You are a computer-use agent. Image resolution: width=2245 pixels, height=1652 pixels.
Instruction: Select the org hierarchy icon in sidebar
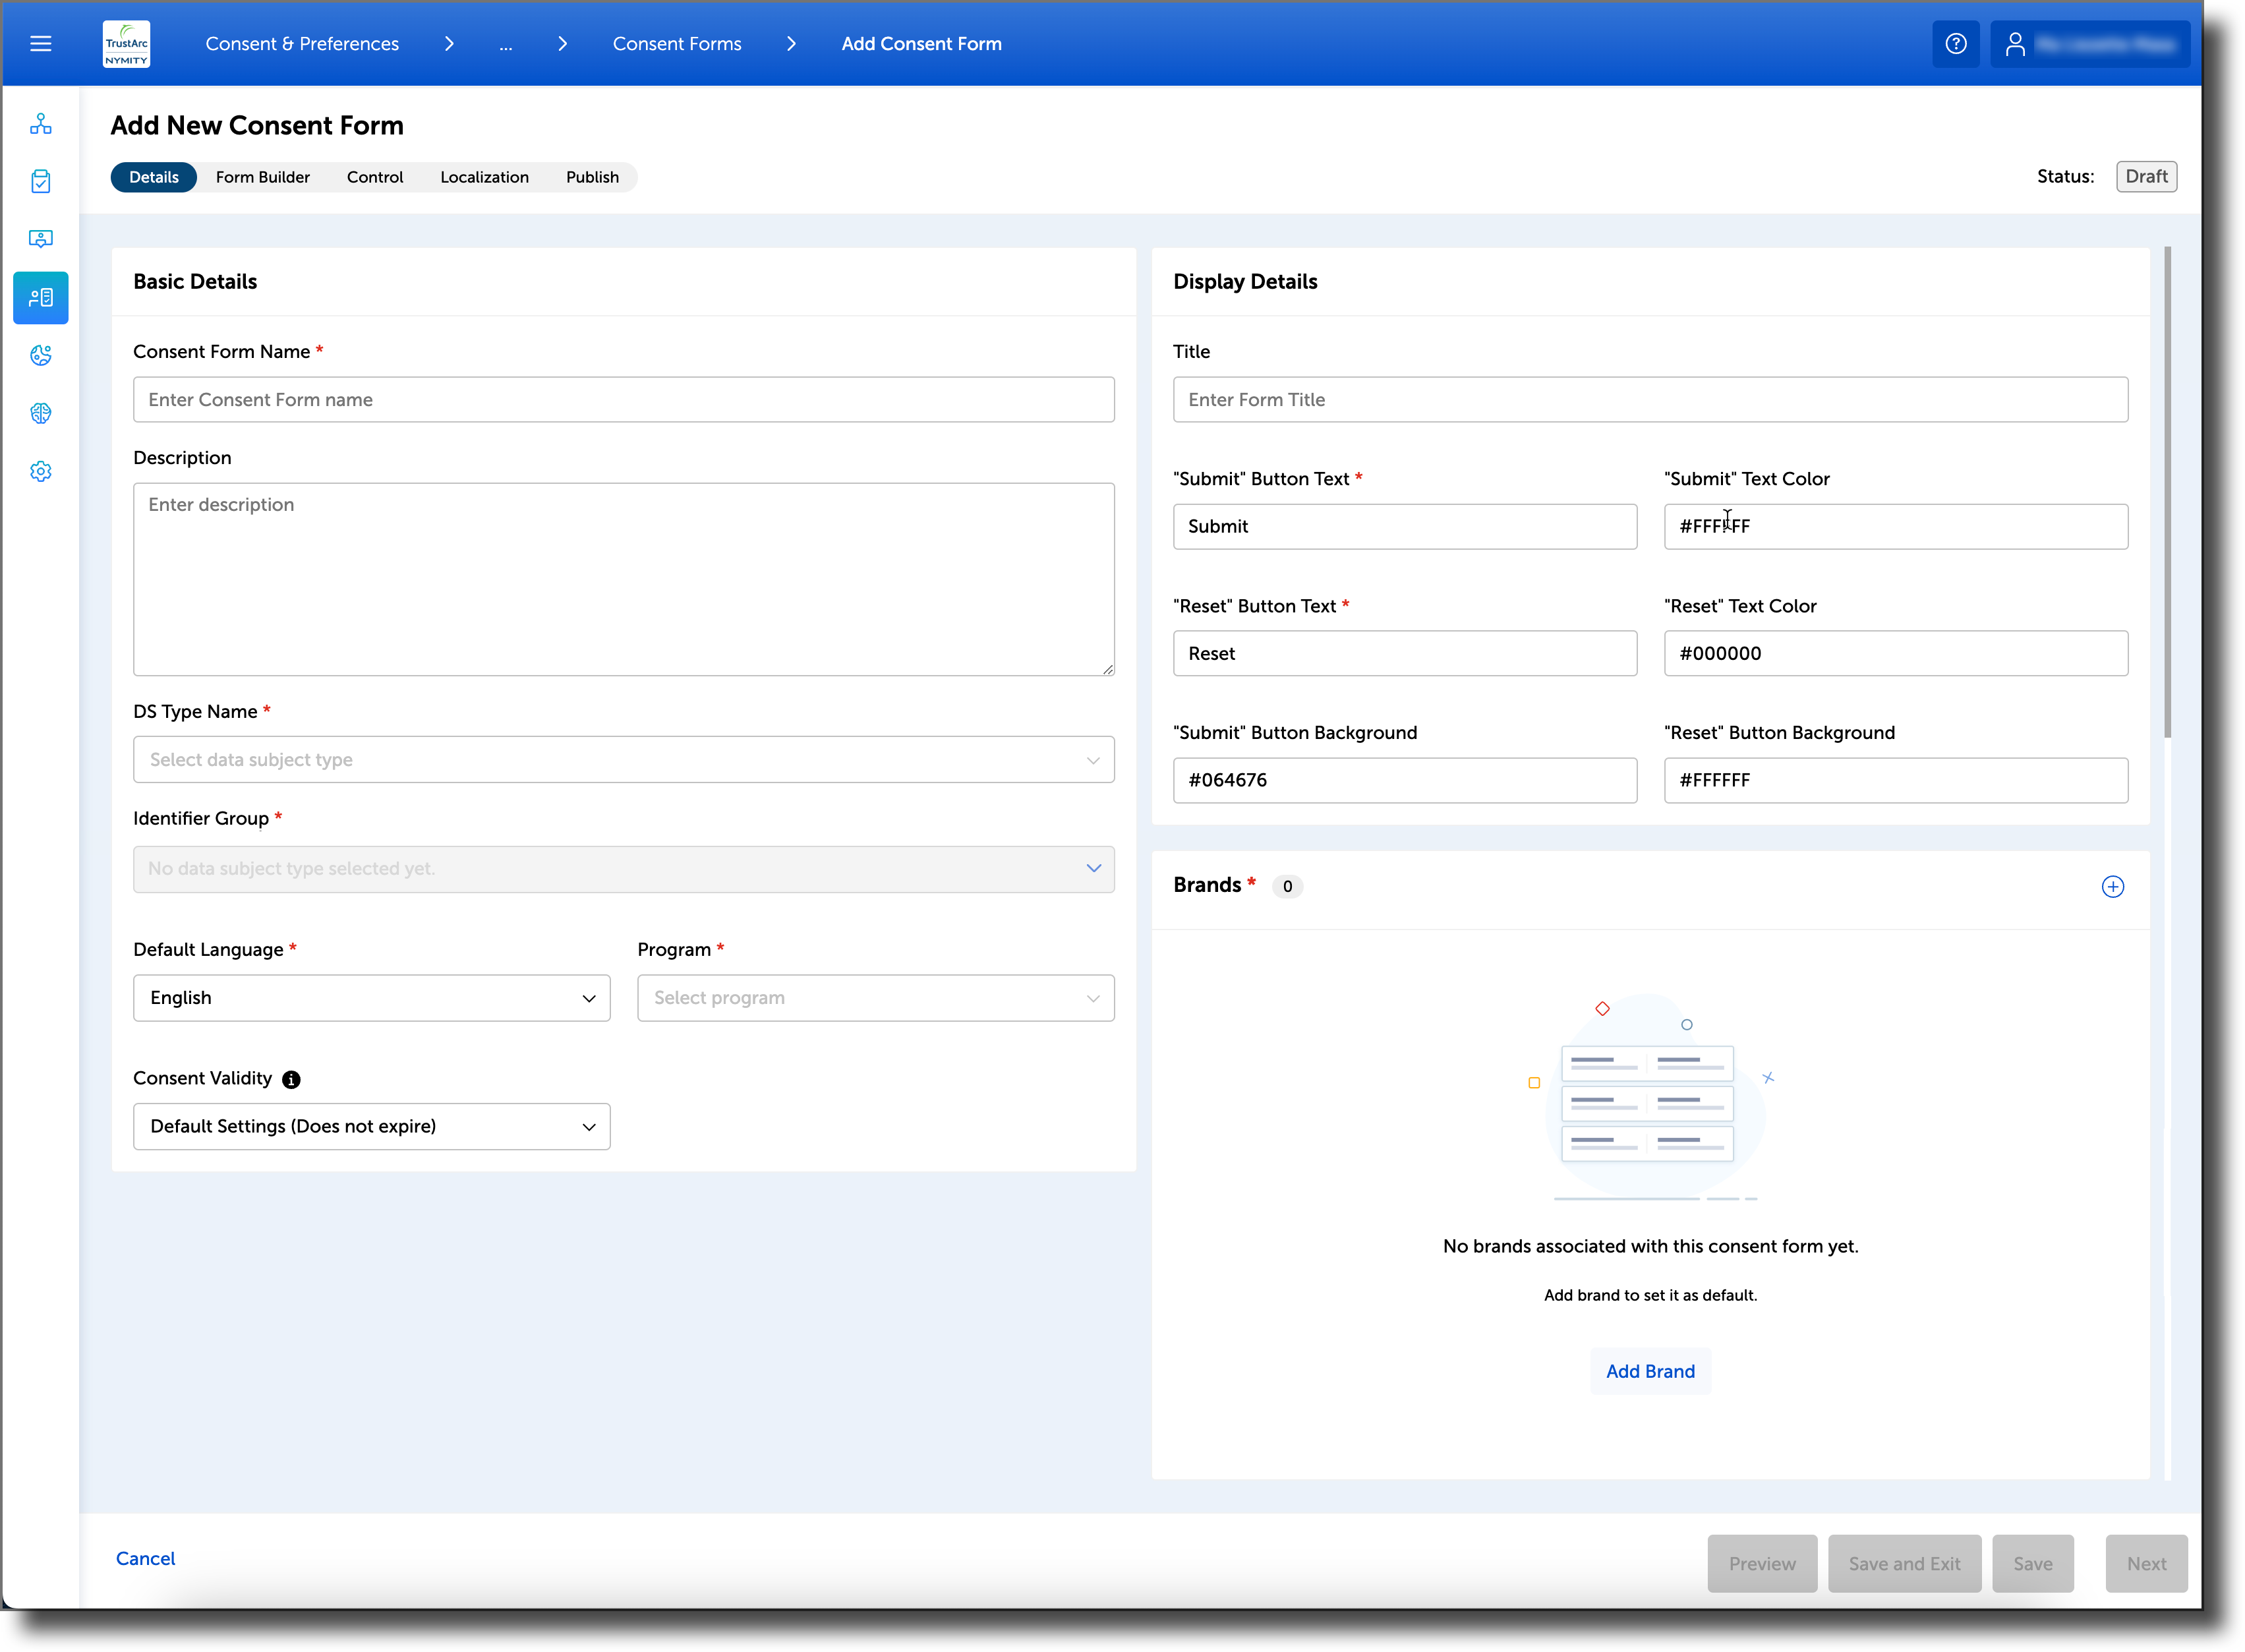[40, 123]
